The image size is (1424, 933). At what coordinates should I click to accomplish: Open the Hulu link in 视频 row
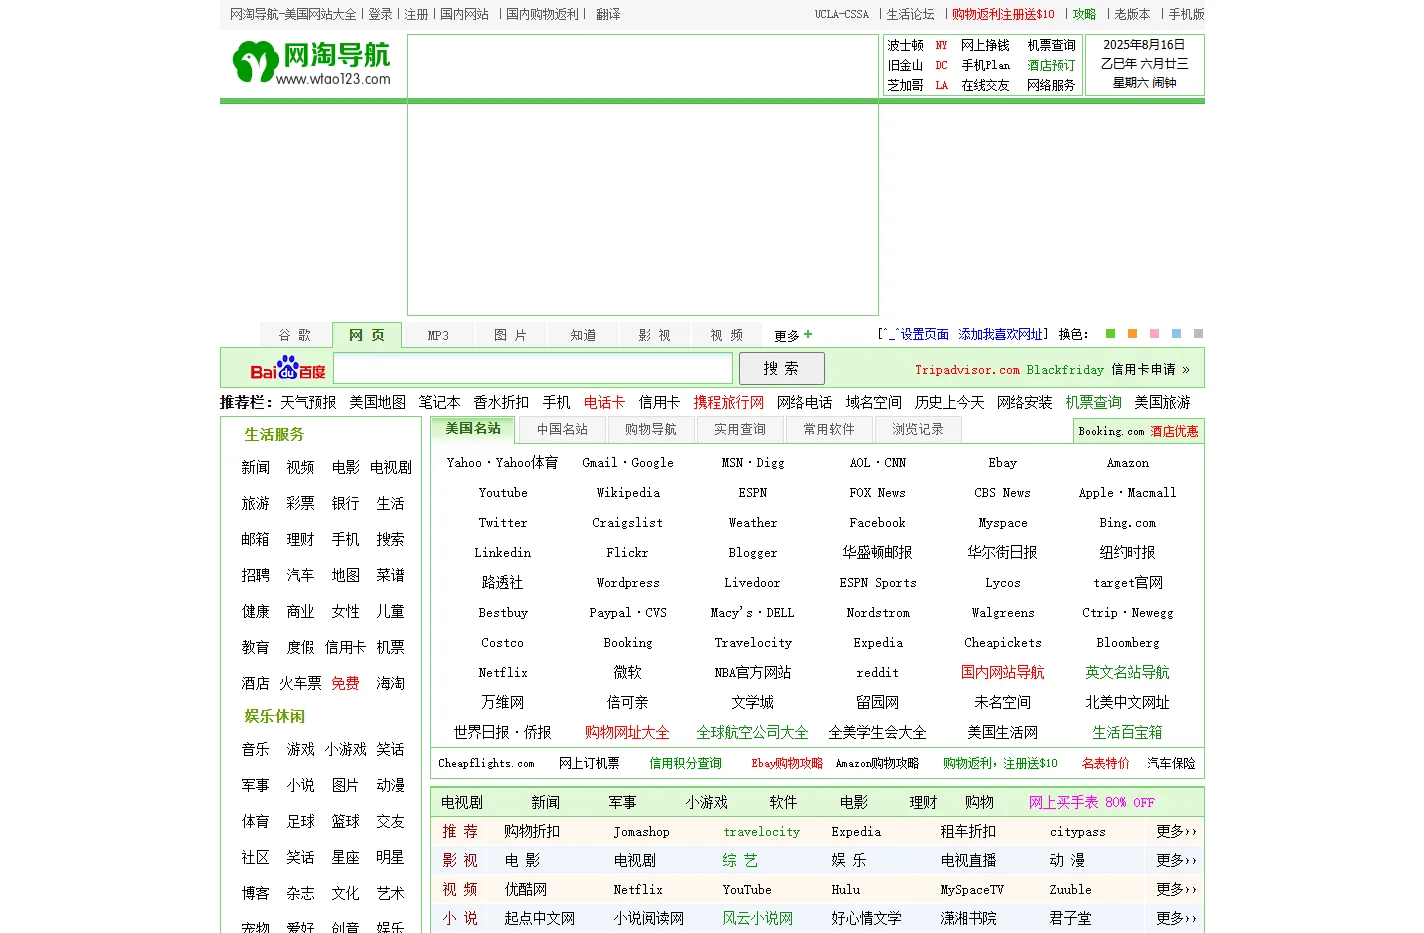pyautogui.click(x=846, y=889)
